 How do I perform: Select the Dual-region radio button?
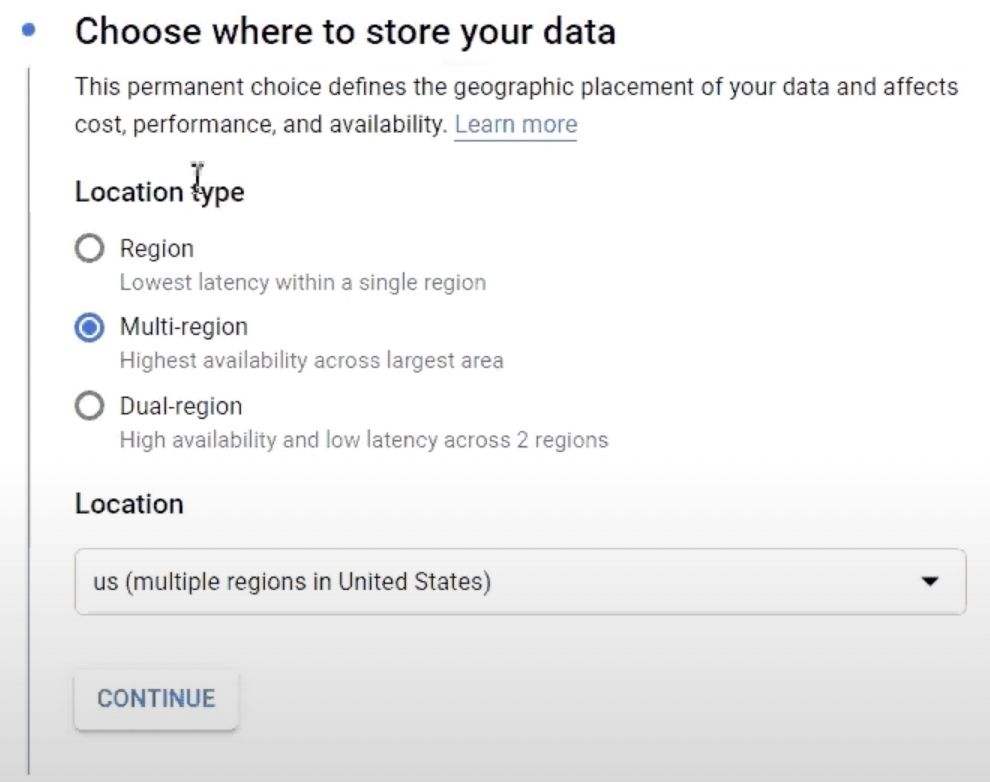[90, 406]
